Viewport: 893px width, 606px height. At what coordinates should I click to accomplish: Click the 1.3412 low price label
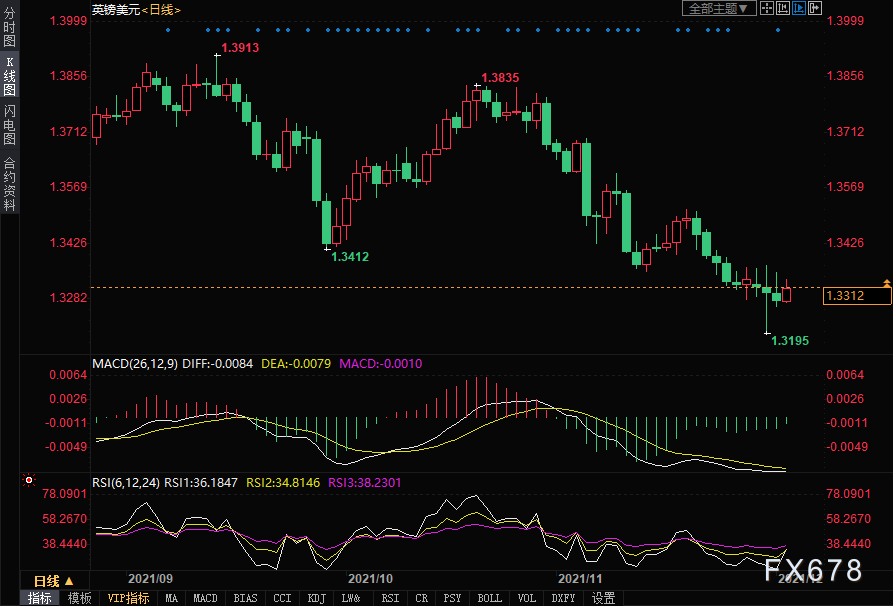350,257
